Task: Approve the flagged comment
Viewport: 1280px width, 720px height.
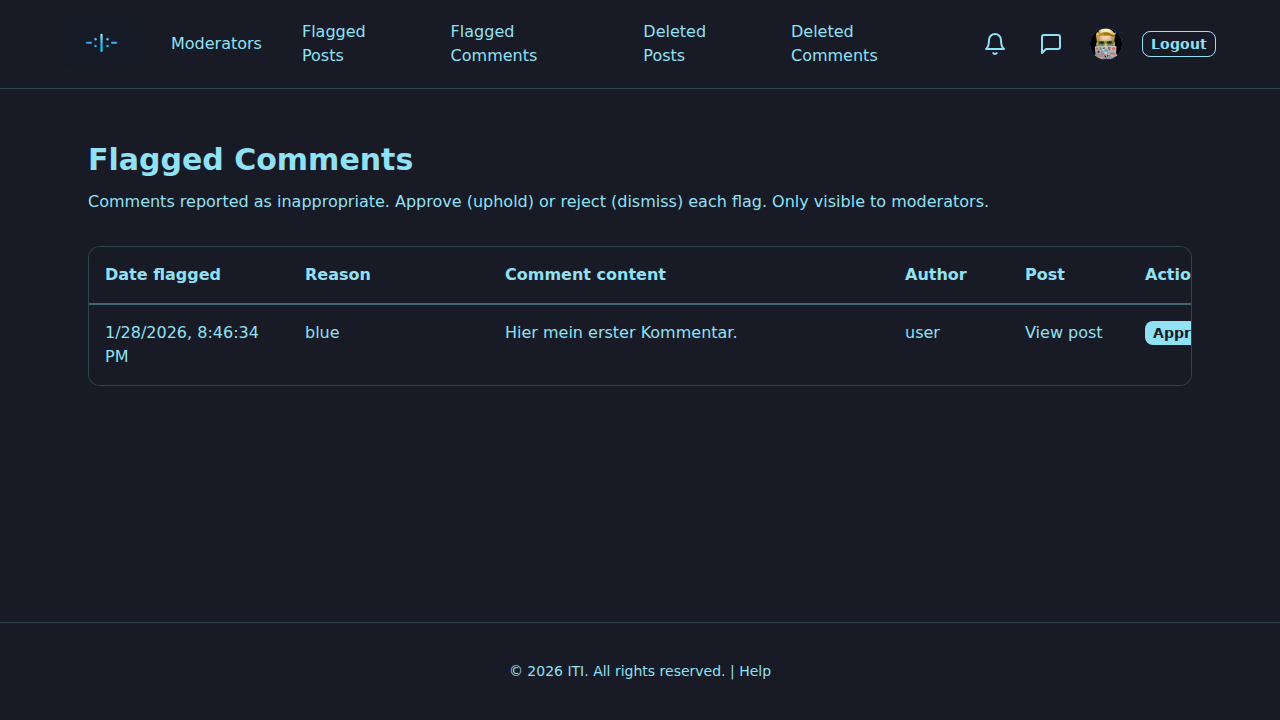Action: point(1168,333)
